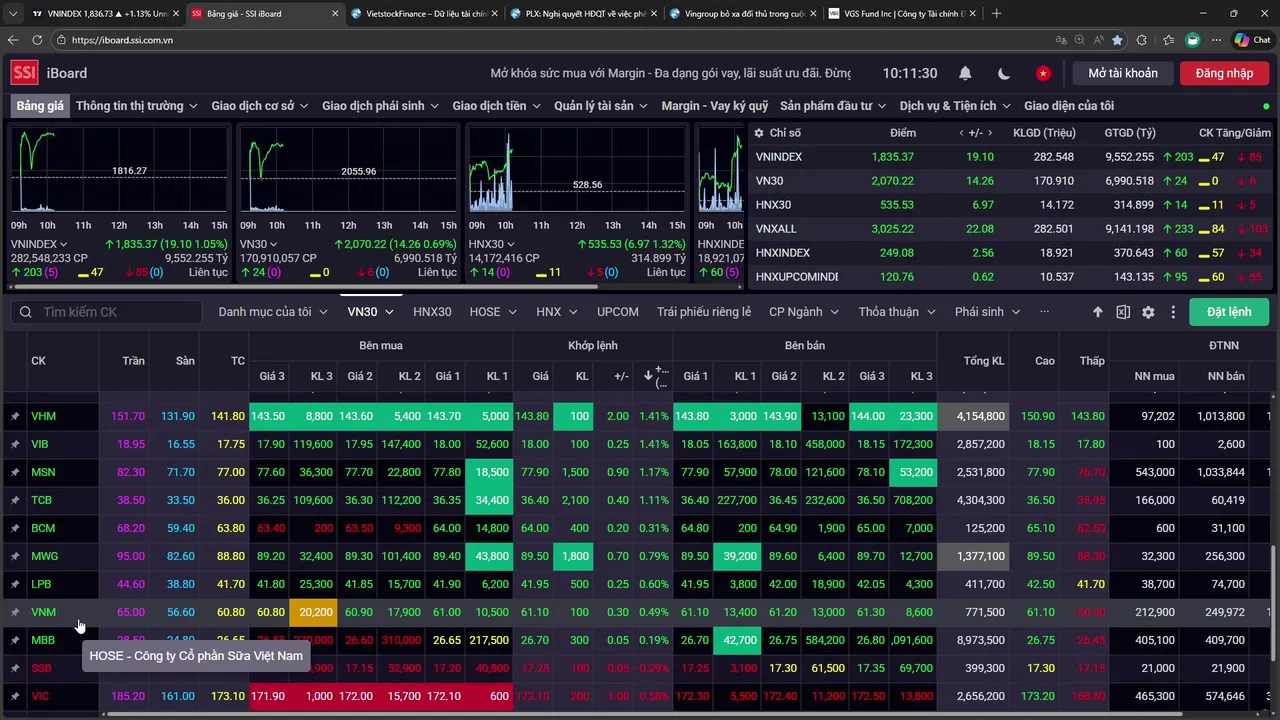The height and width of the screenshot is (720, 1280).
Task: Open browser extensions puzzle icon
Action: (1142, 40)
